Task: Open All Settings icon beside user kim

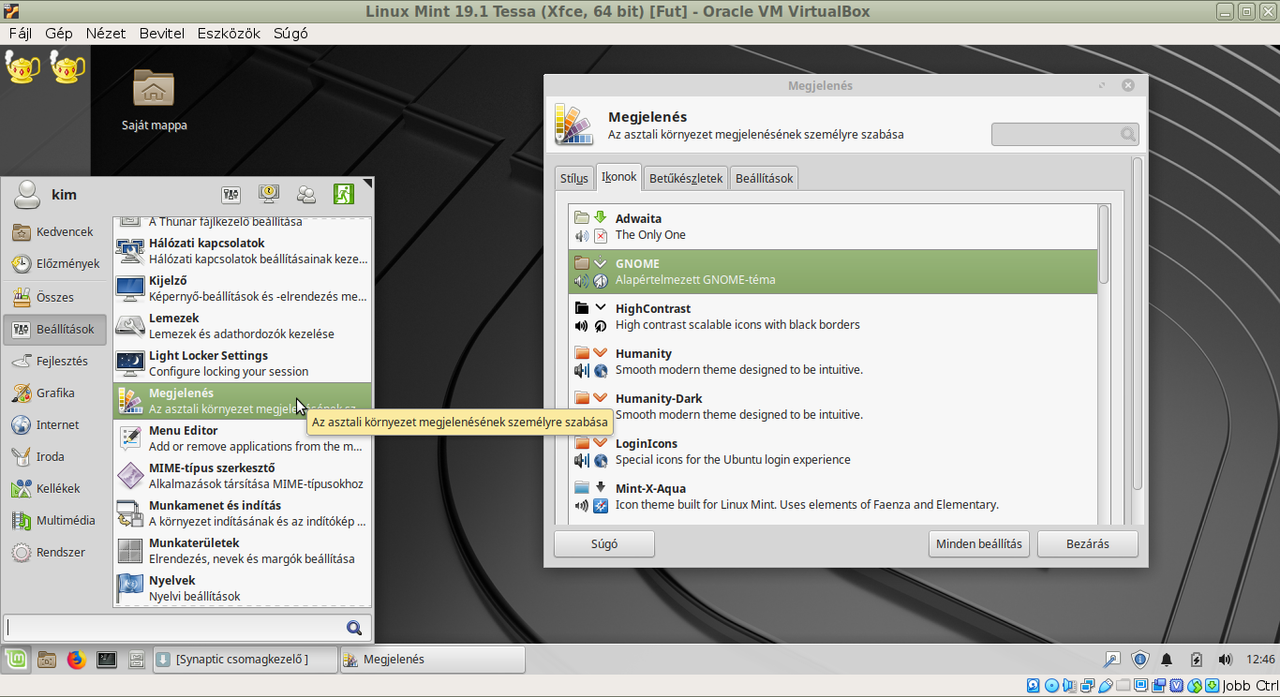Action: coord(231,194)
